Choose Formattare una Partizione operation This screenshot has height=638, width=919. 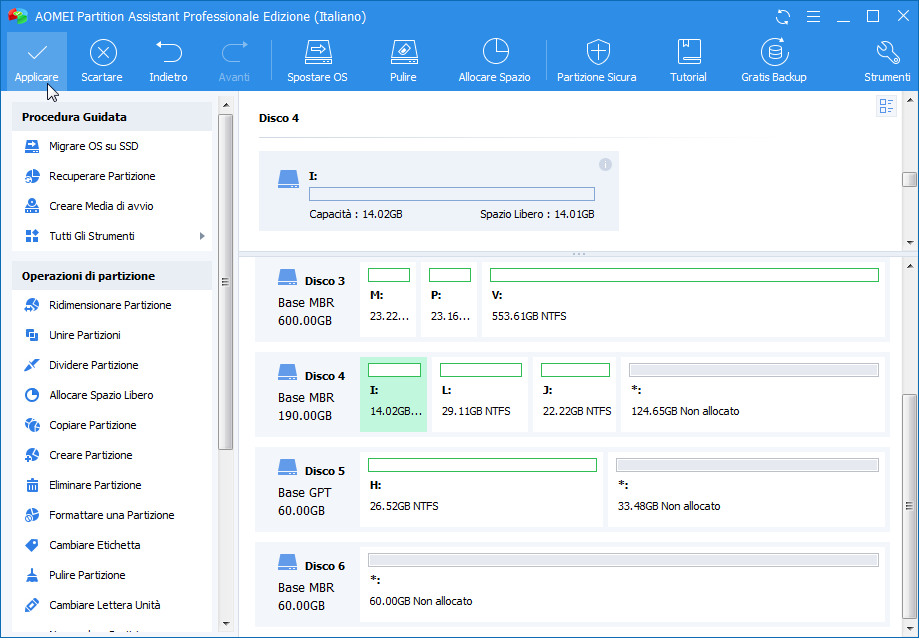(x=111, y=515)
